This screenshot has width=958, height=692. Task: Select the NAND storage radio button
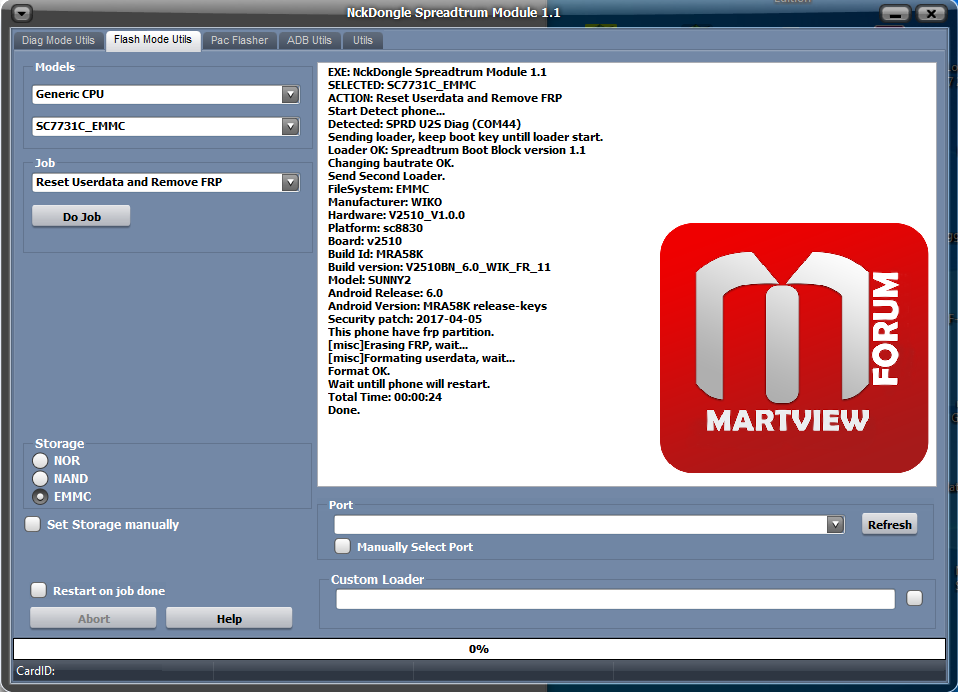pos(40,478)
